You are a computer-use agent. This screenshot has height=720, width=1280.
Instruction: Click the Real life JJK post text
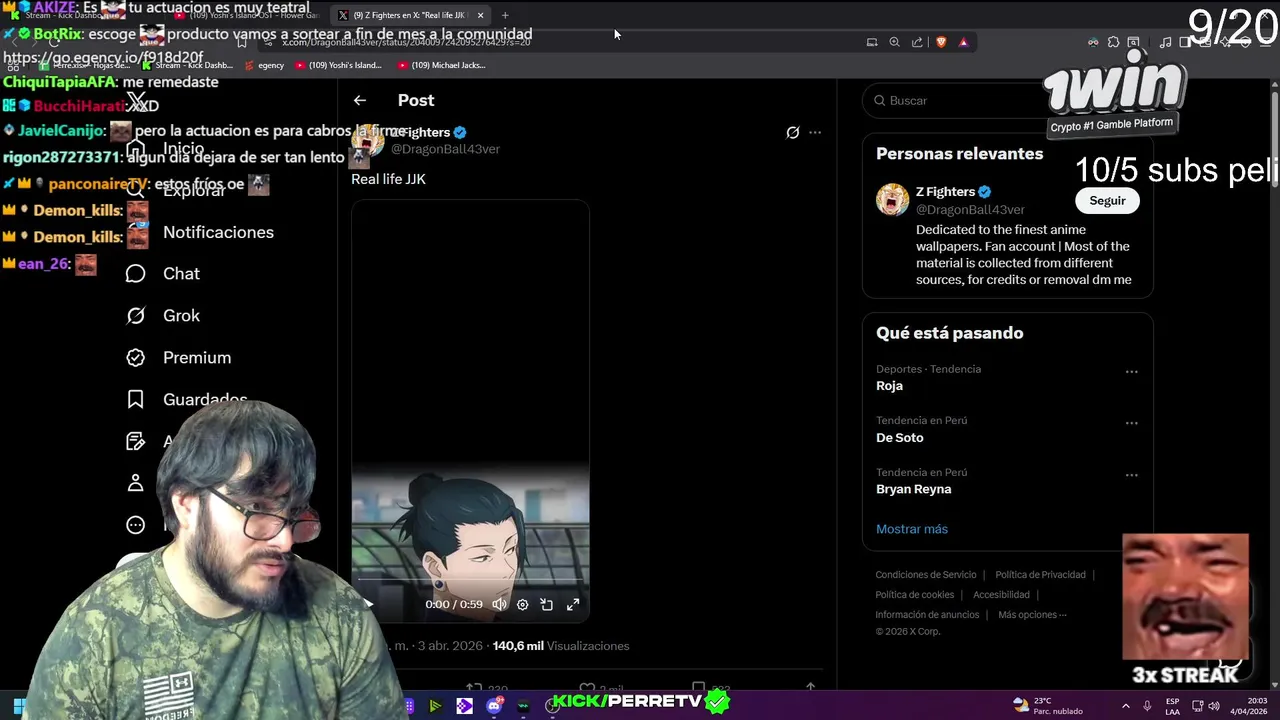click(x=388, y=179)
